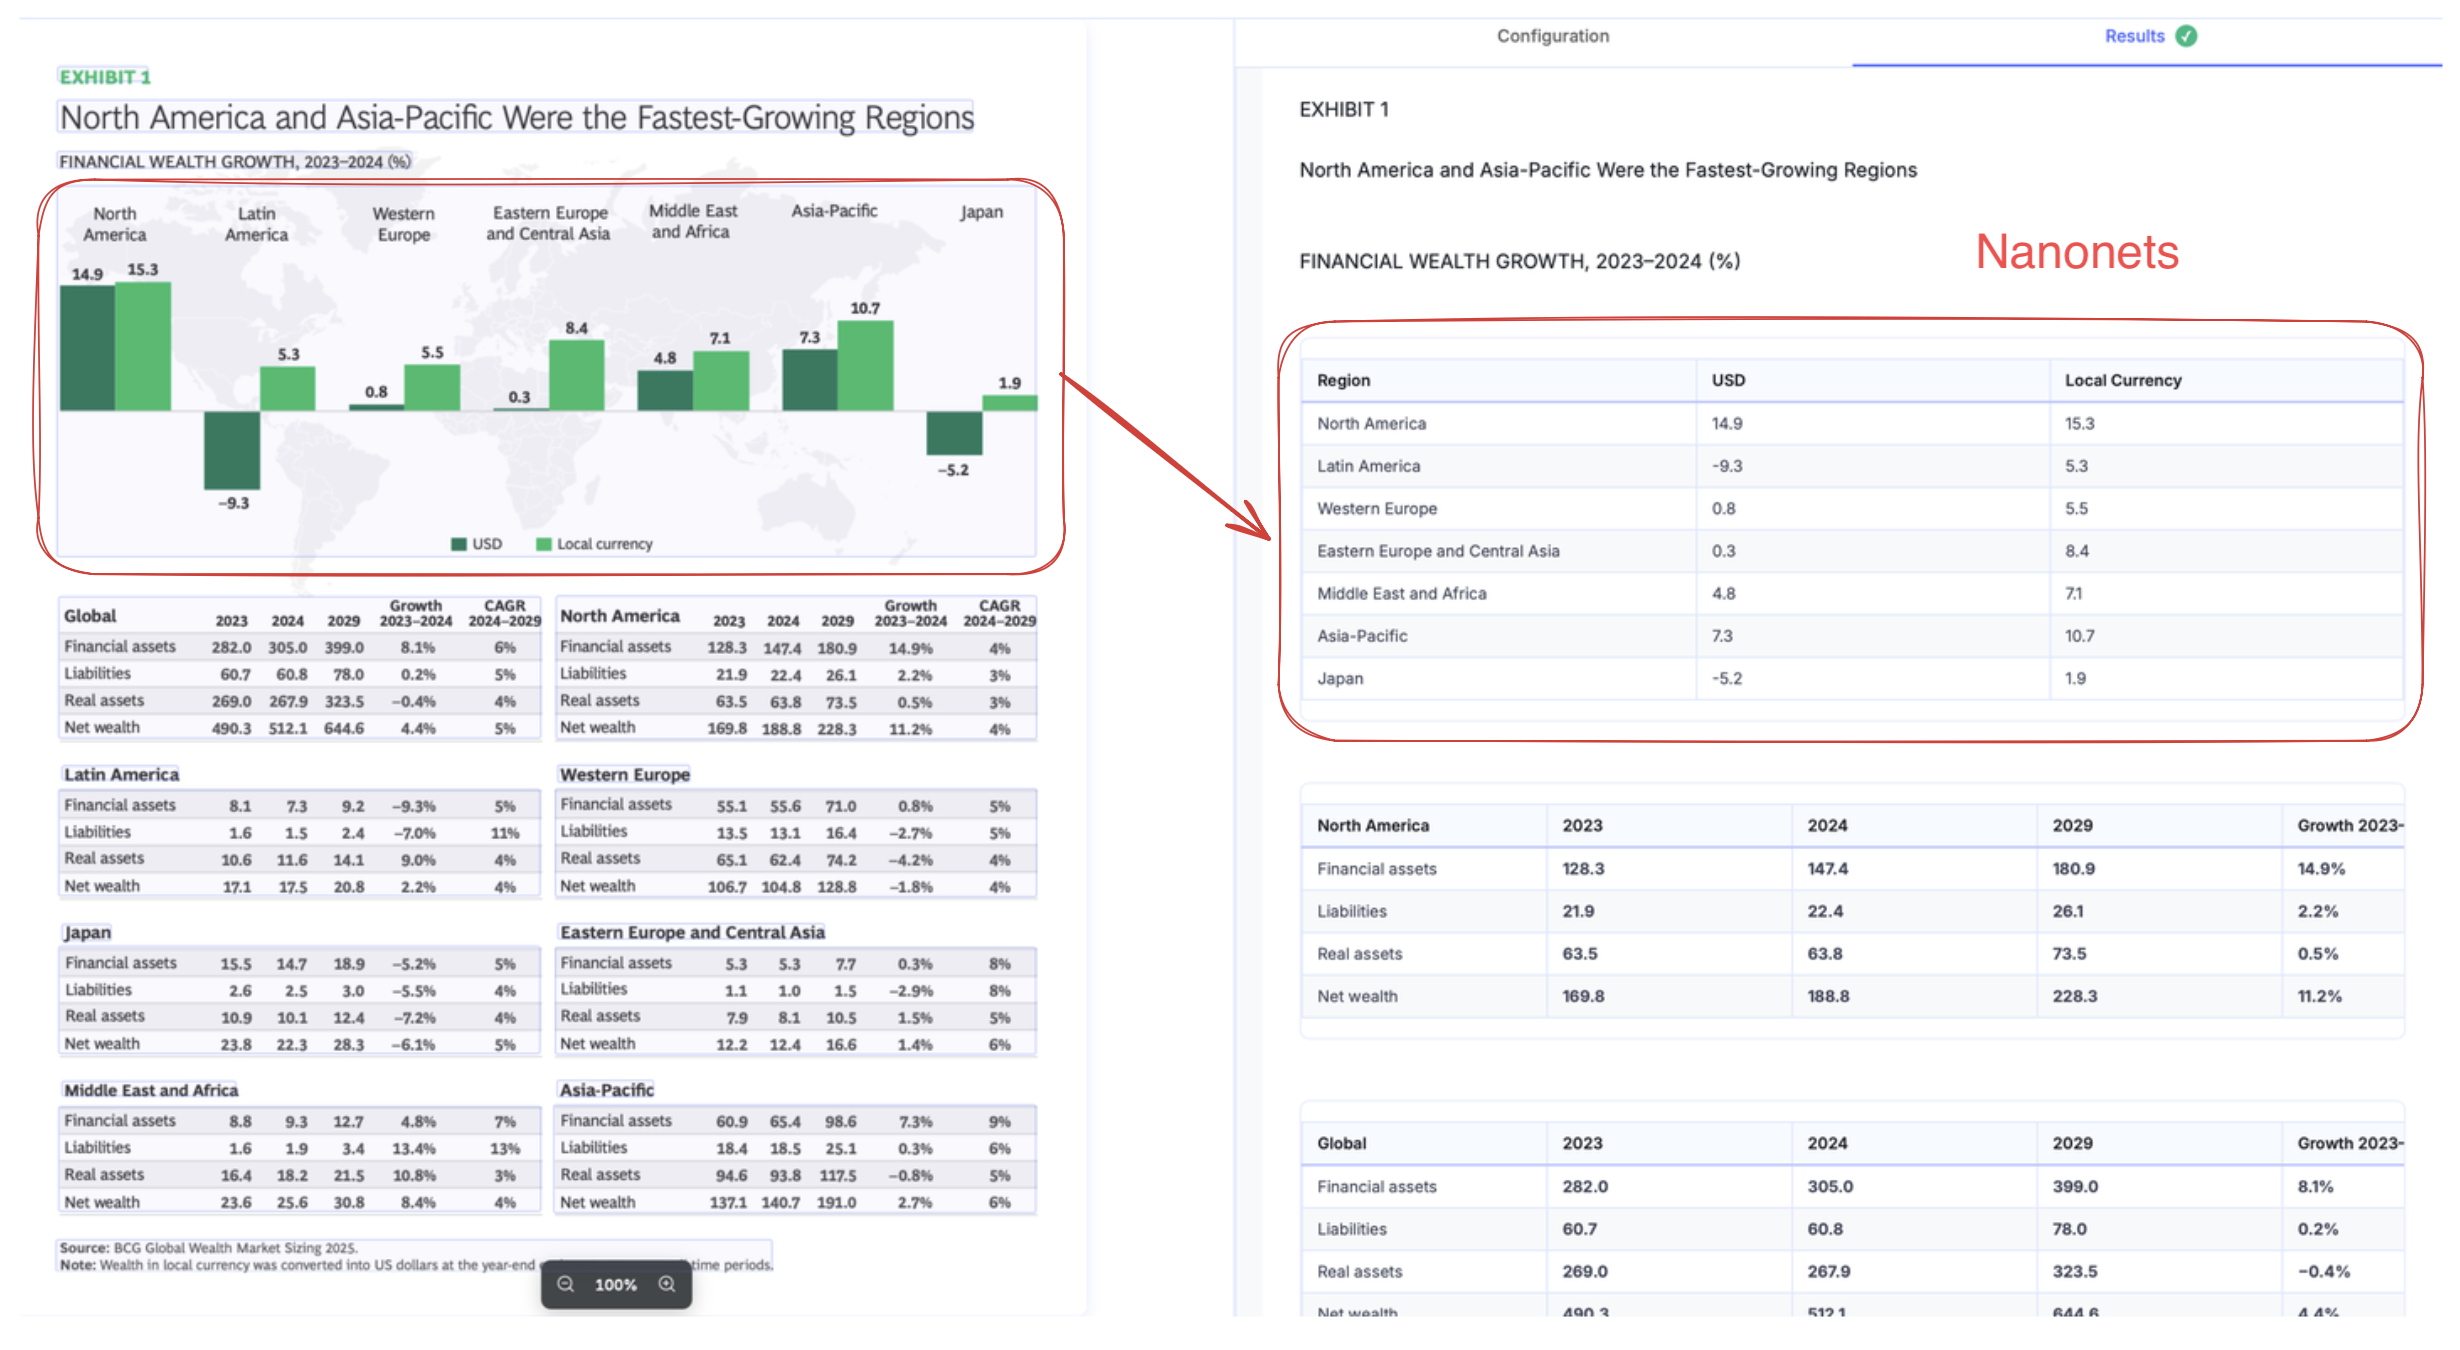This screenshot has width=2460, height=1350.
Task: Click Asia-Pacific table heading in the document
Action: tap(606, 1090)
